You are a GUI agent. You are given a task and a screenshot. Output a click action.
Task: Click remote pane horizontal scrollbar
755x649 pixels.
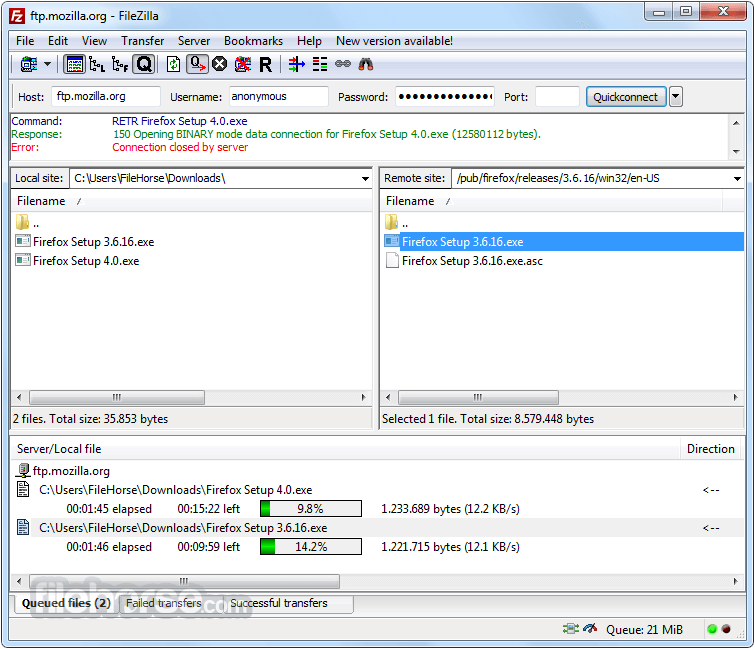tap(478, 398)
